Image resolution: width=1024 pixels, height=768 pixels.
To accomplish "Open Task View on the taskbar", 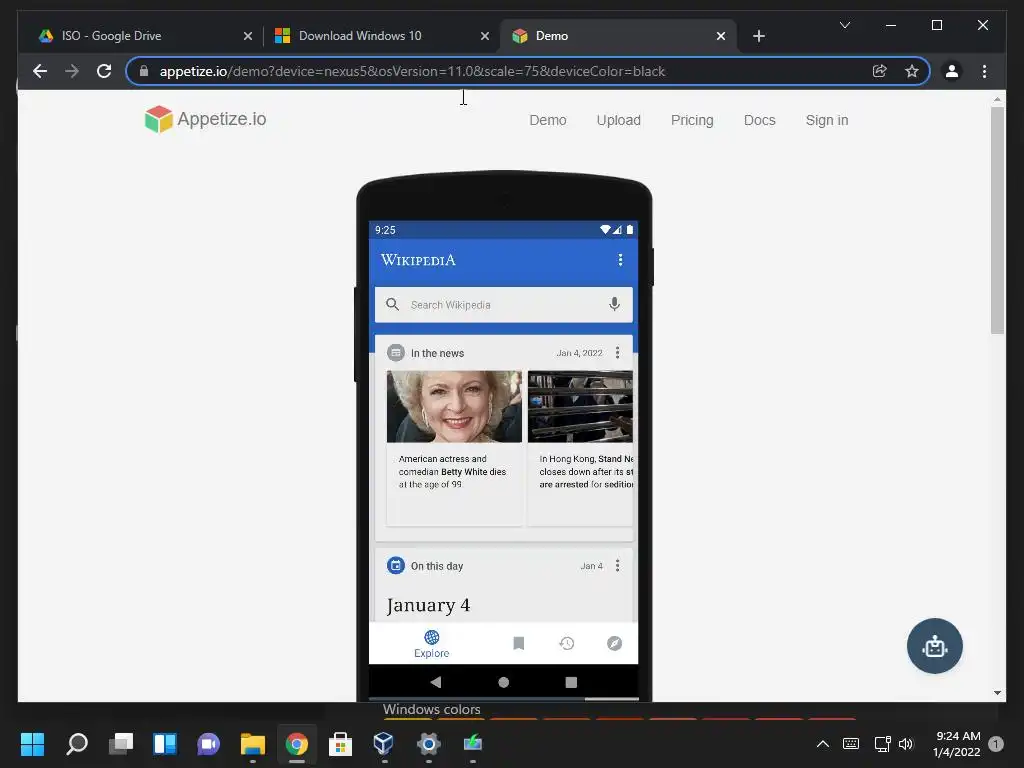I will pyautogui.click(x=121, y=743).
